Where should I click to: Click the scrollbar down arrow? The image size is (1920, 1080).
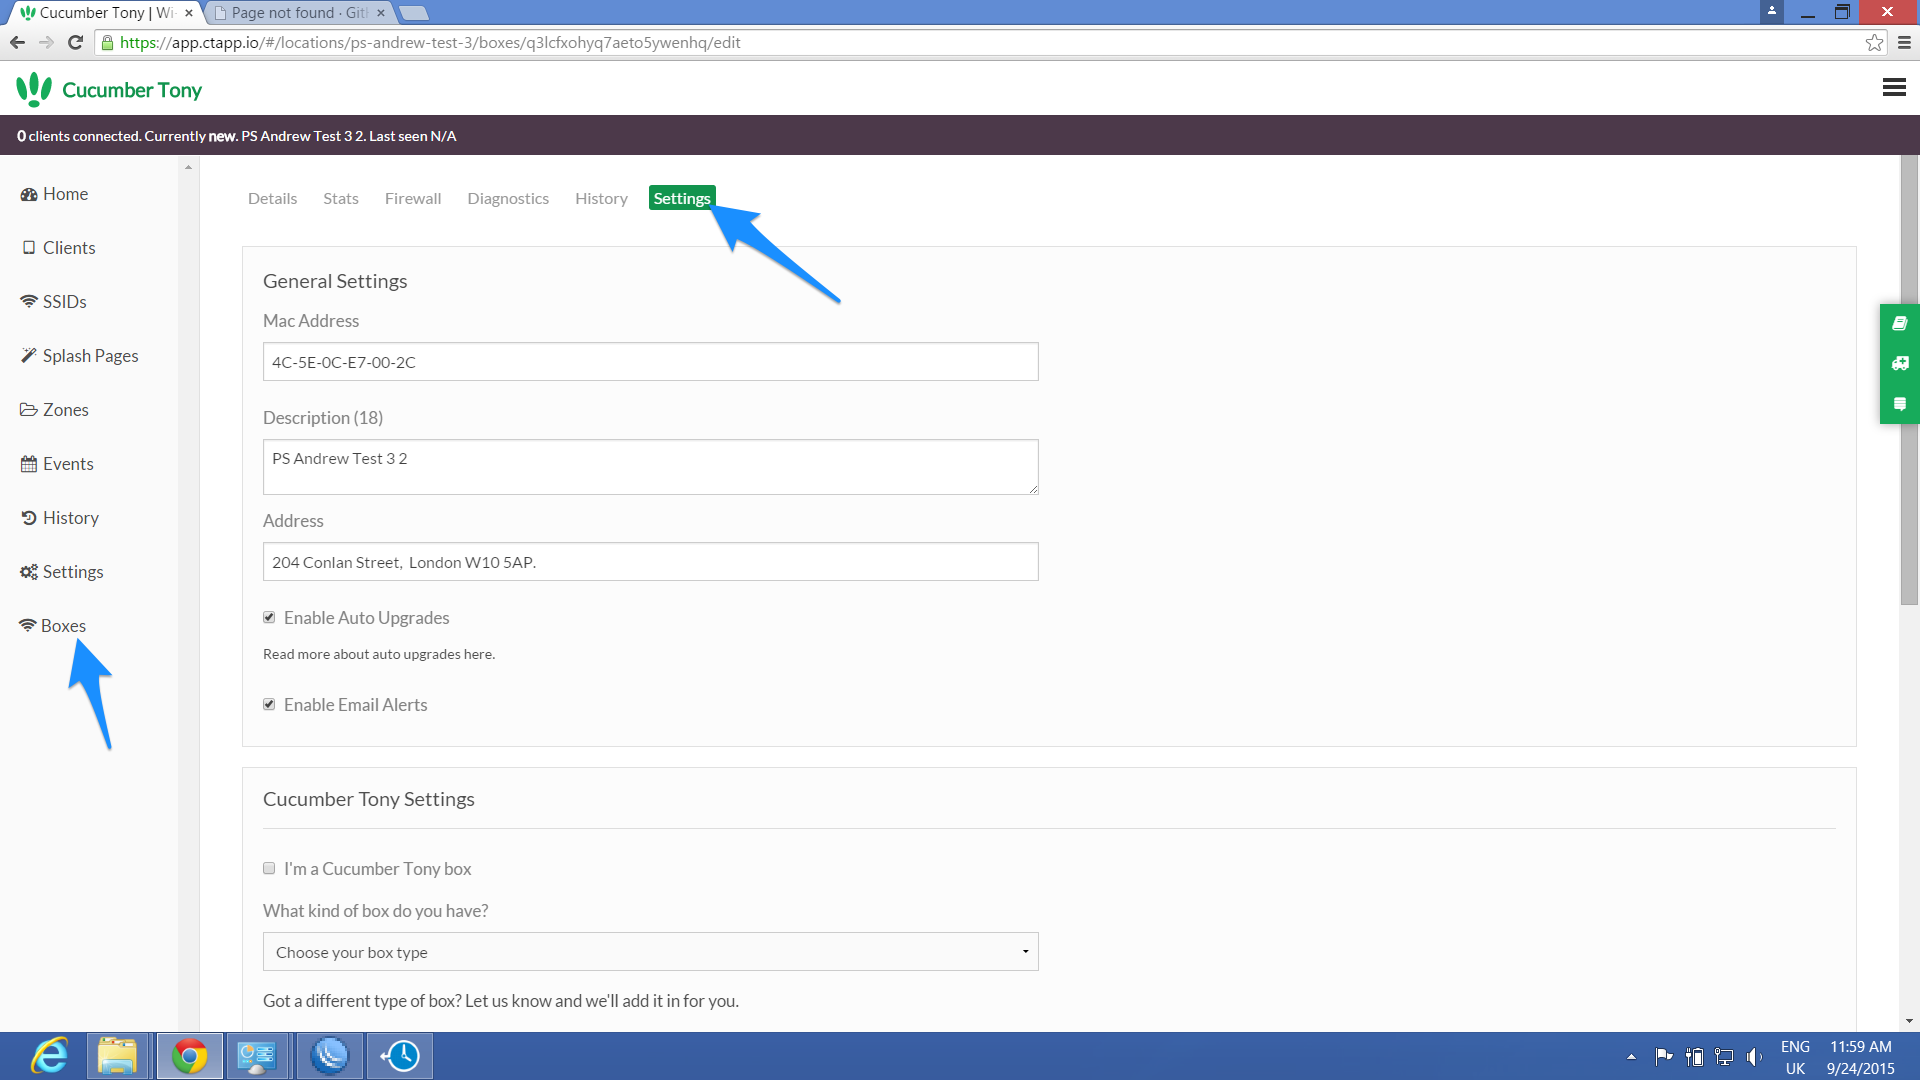(1909, 1022)
